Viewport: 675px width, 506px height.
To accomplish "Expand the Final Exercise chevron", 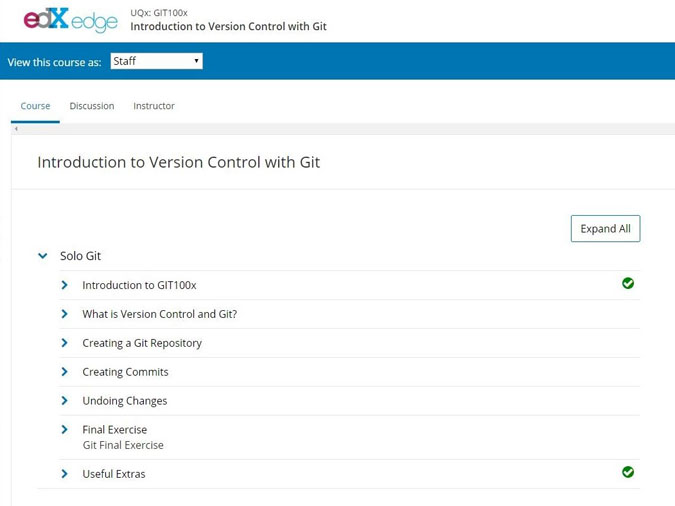I will tap(65, 430).
